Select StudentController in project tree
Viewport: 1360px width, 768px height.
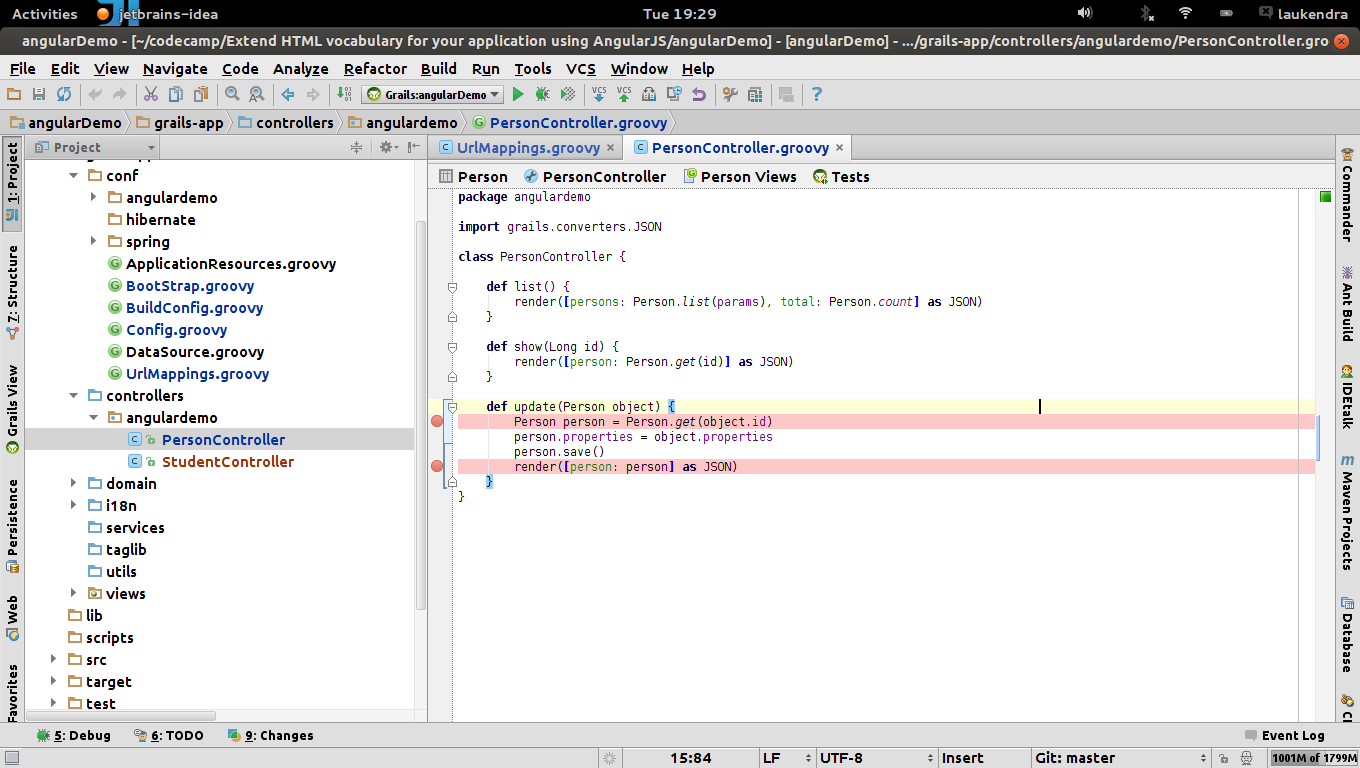click(x=227, y=461)
